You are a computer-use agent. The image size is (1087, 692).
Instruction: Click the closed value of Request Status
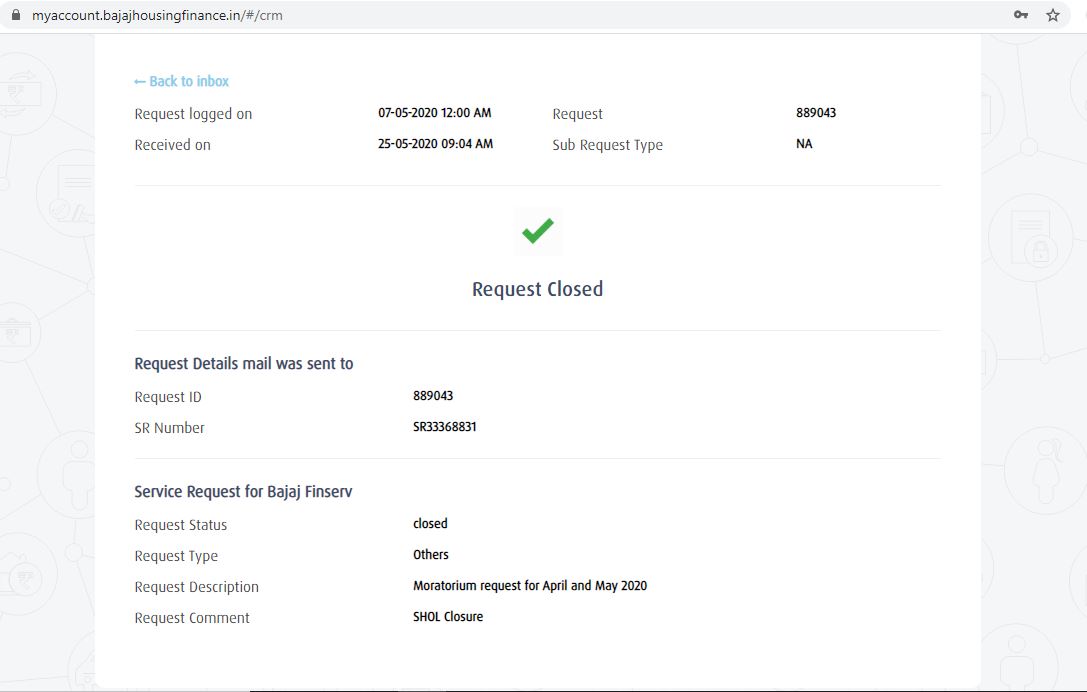pyautogui.click(x=430, y=524)
